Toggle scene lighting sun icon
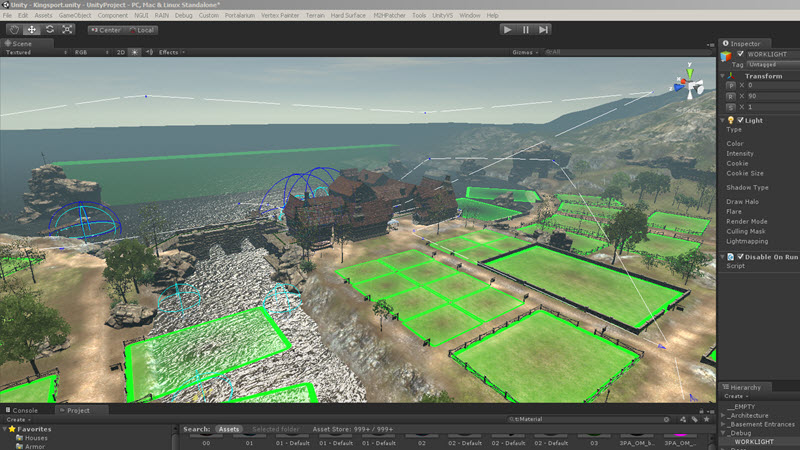Image resolution: width=800 pixels, height=450 pixels. (135, 52)
